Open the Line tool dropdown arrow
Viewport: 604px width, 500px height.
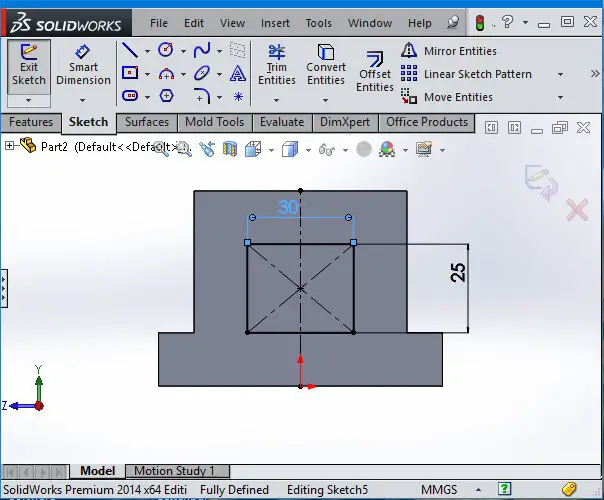pyautogui.click(x=148, y=51)
